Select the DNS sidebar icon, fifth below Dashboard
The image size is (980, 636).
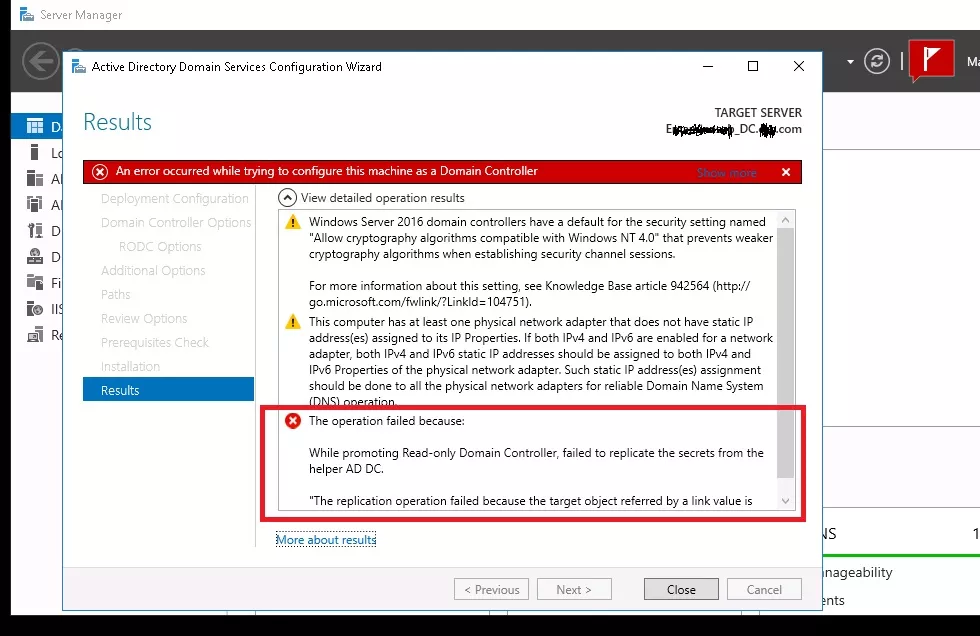[35, 257]
